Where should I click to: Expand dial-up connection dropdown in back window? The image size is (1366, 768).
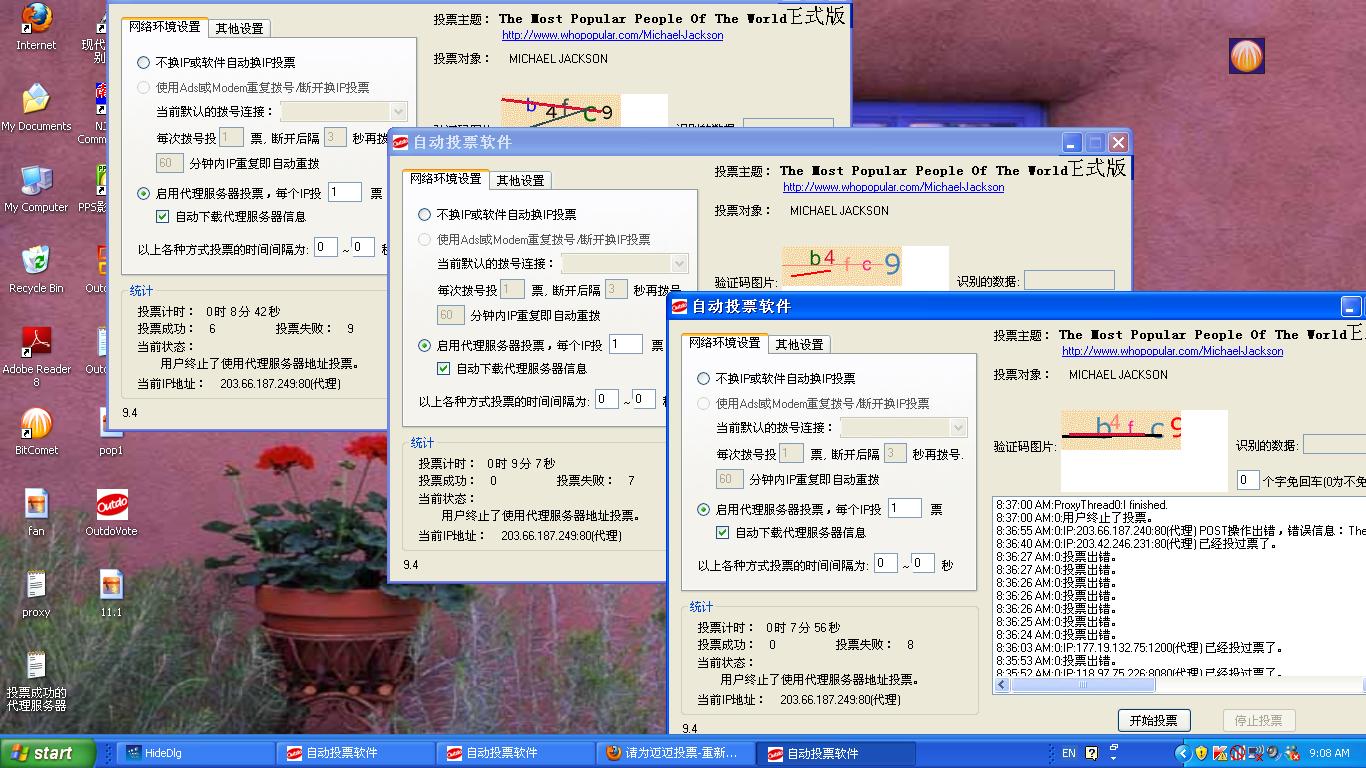pos(398,112)
